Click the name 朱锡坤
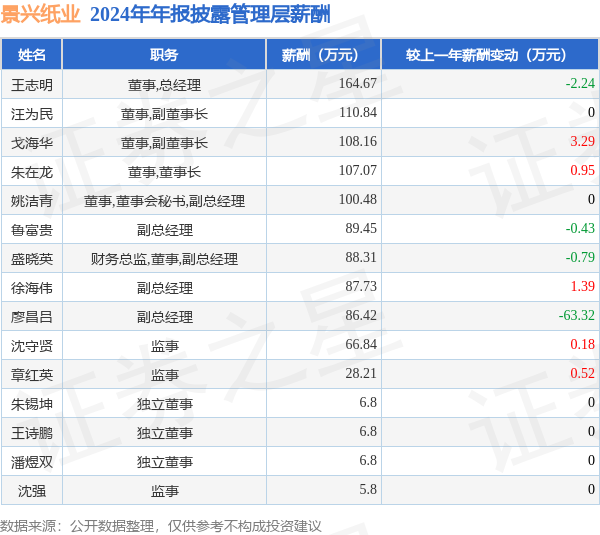Viewport: 600px width, 535px height. click(x=32, y=404)
